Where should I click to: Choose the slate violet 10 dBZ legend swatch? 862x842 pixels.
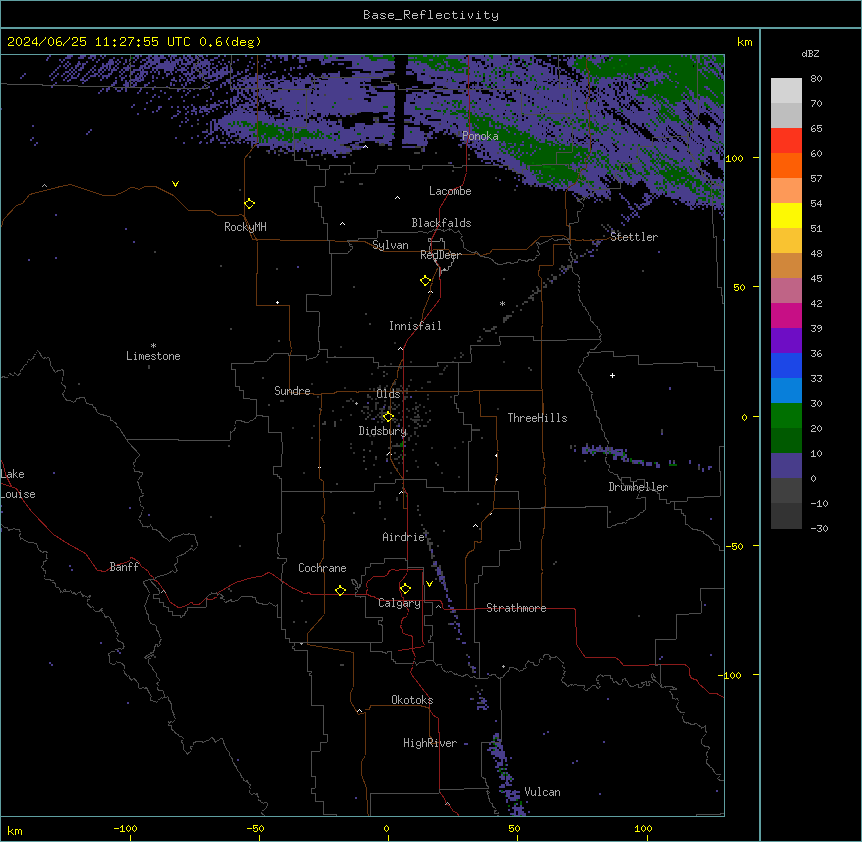point(786,466)
